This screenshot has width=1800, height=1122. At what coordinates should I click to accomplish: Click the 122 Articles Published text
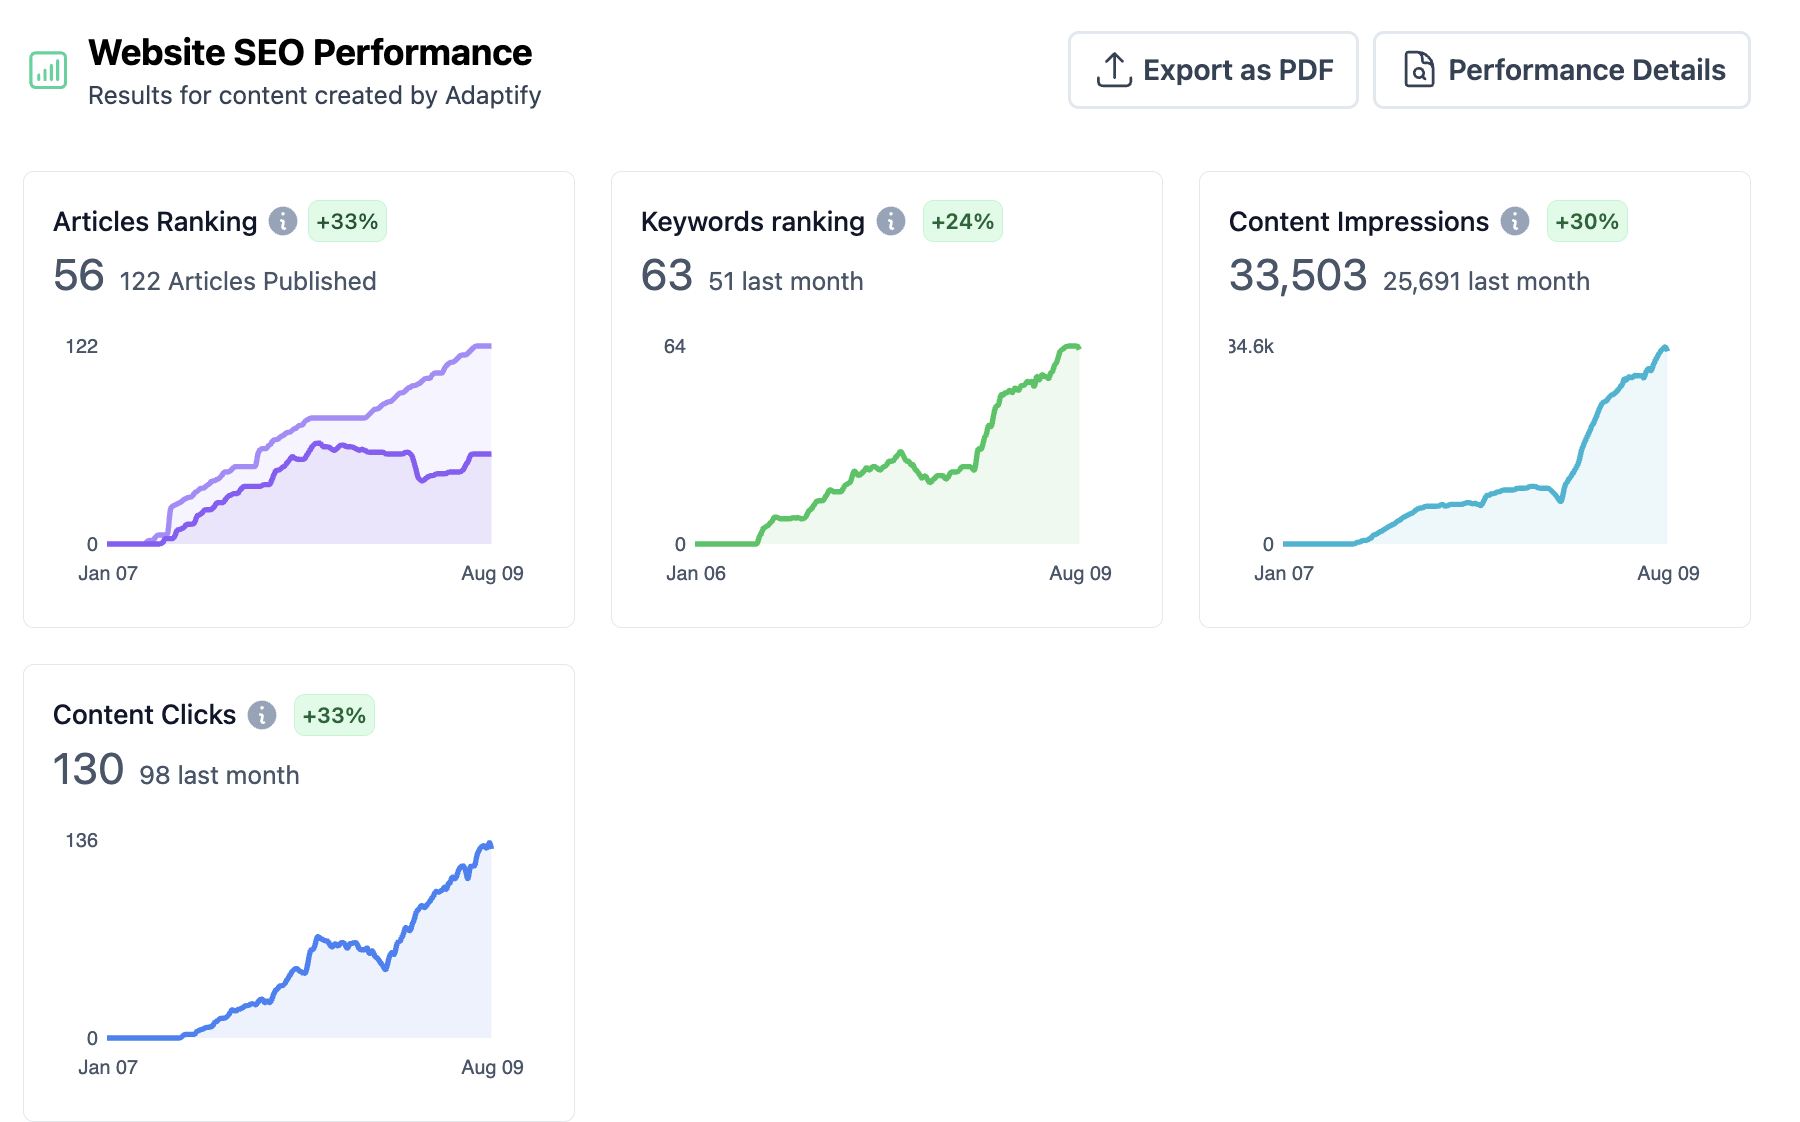[x=248, y=282]
